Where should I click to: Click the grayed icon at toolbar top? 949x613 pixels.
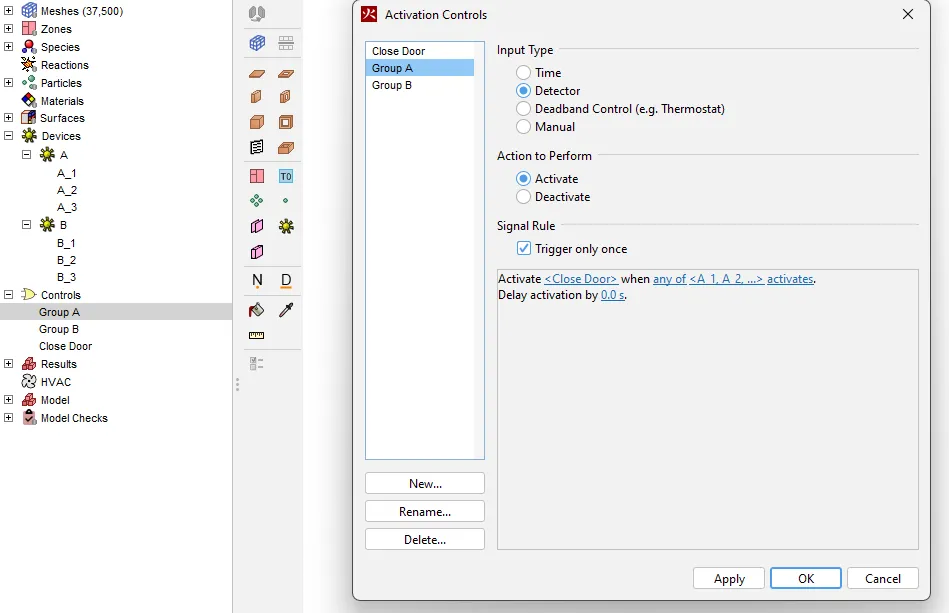pyautogui.click(x=257, y=13)
